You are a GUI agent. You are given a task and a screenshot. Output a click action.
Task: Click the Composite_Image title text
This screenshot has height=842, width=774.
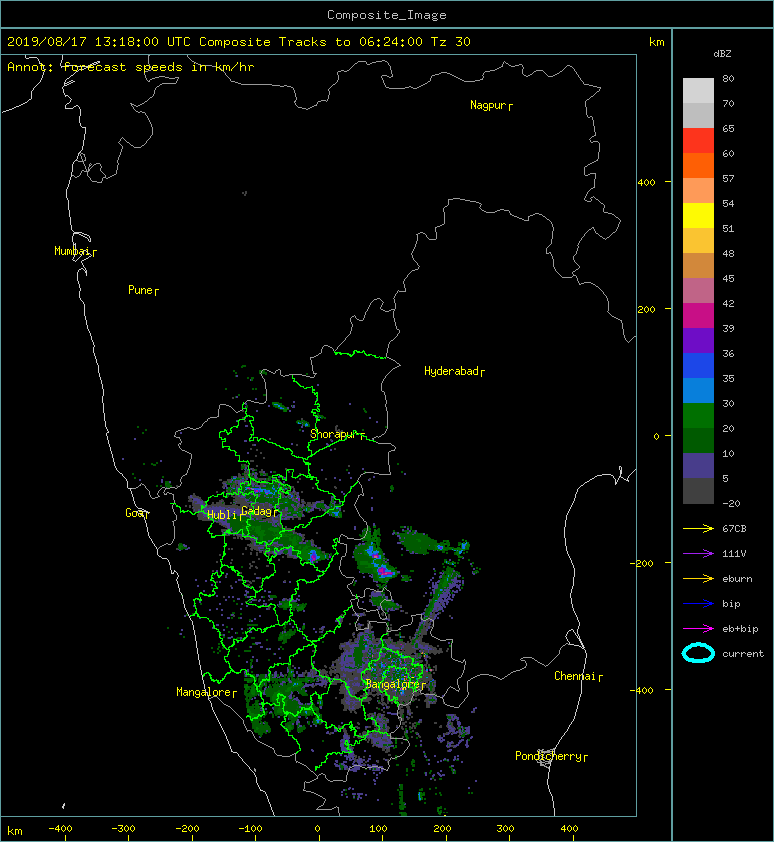coord(387,14)
